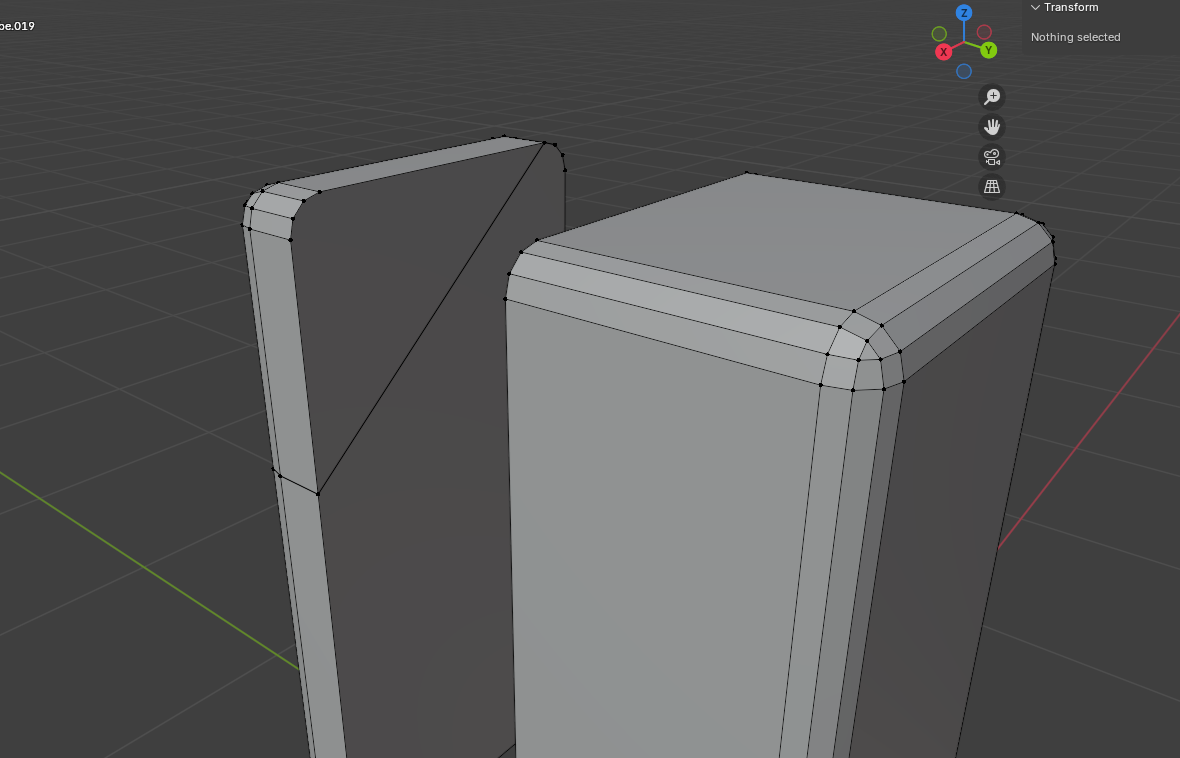Click the 'Nothing selected' text in Transform panel
1180x758 pixels.
point(1075,37)
